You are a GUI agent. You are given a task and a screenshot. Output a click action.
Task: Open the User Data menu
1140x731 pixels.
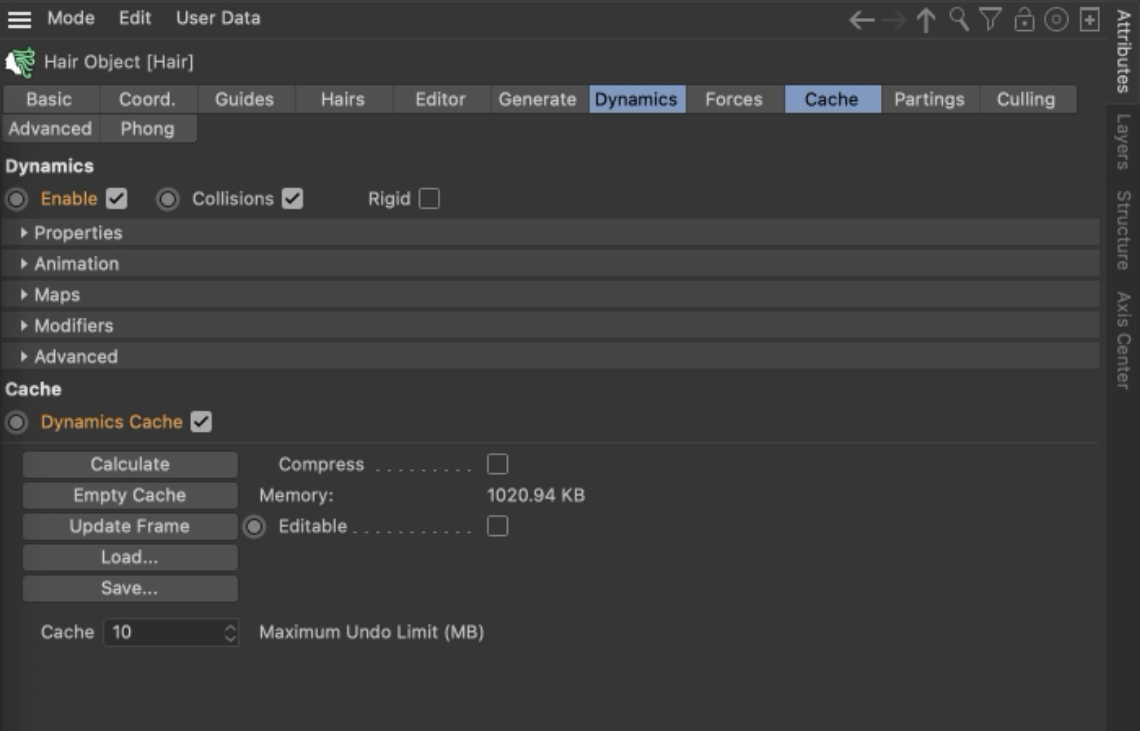tap(218, 18)
